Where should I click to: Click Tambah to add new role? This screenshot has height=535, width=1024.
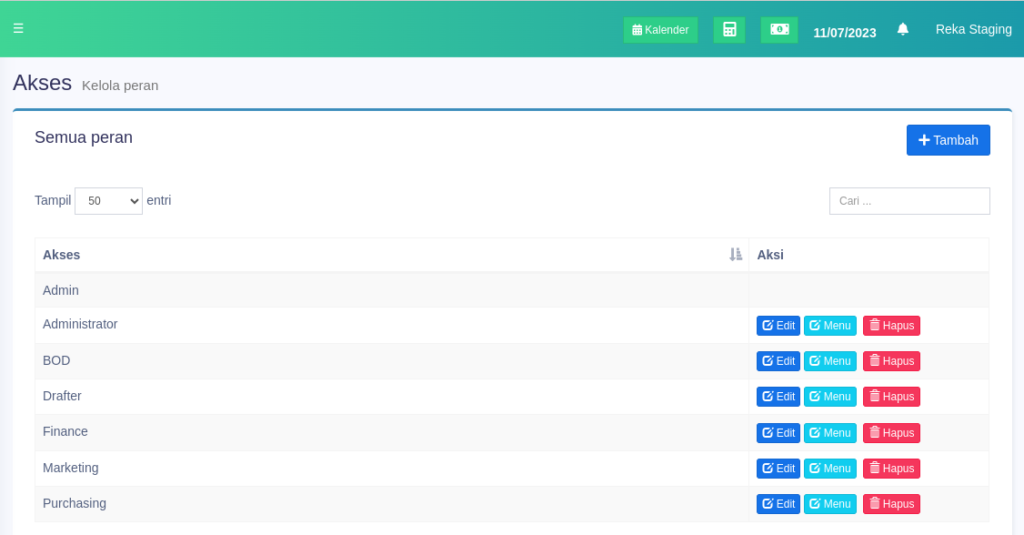(x=948, y=140)
